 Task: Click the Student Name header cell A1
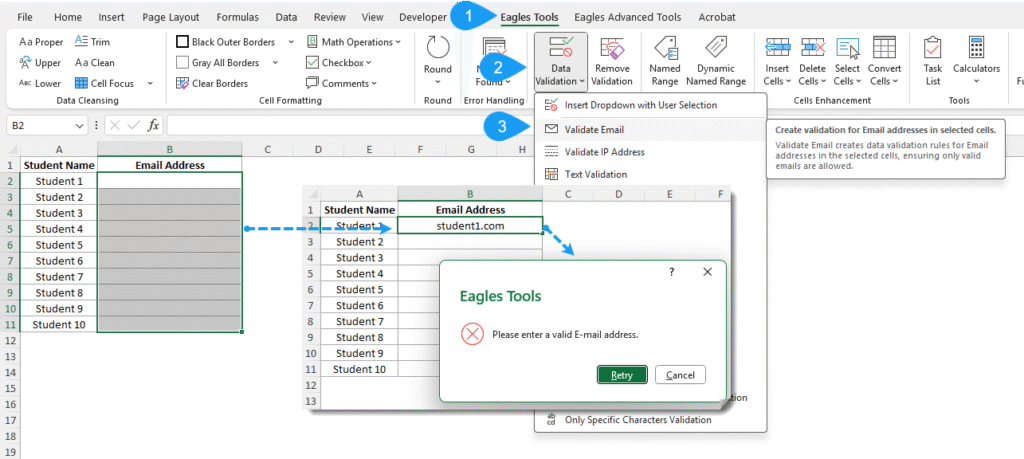click(x=59, y=165)
